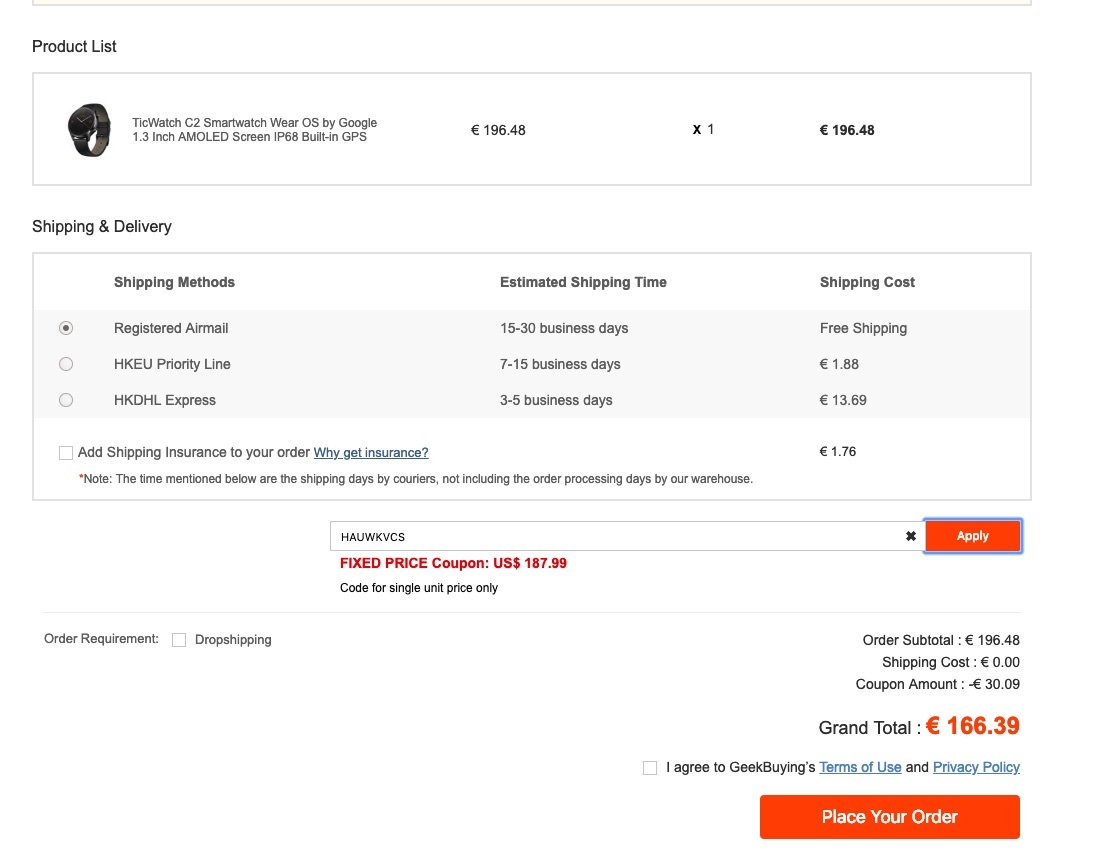Click the € 13.69 shipping cost
This screenshot has width=1098, height=851.
click(843, 400)
